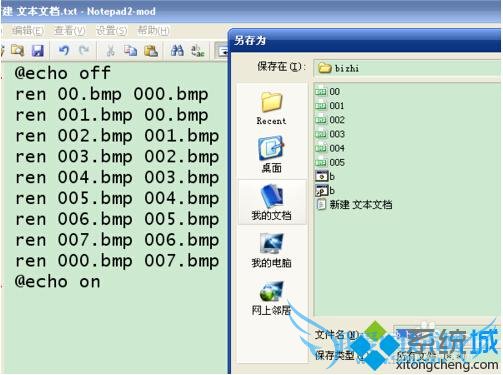503x375 pixels.
Task: Open the 查看(V) menu
Action: [x=69, y=31]
